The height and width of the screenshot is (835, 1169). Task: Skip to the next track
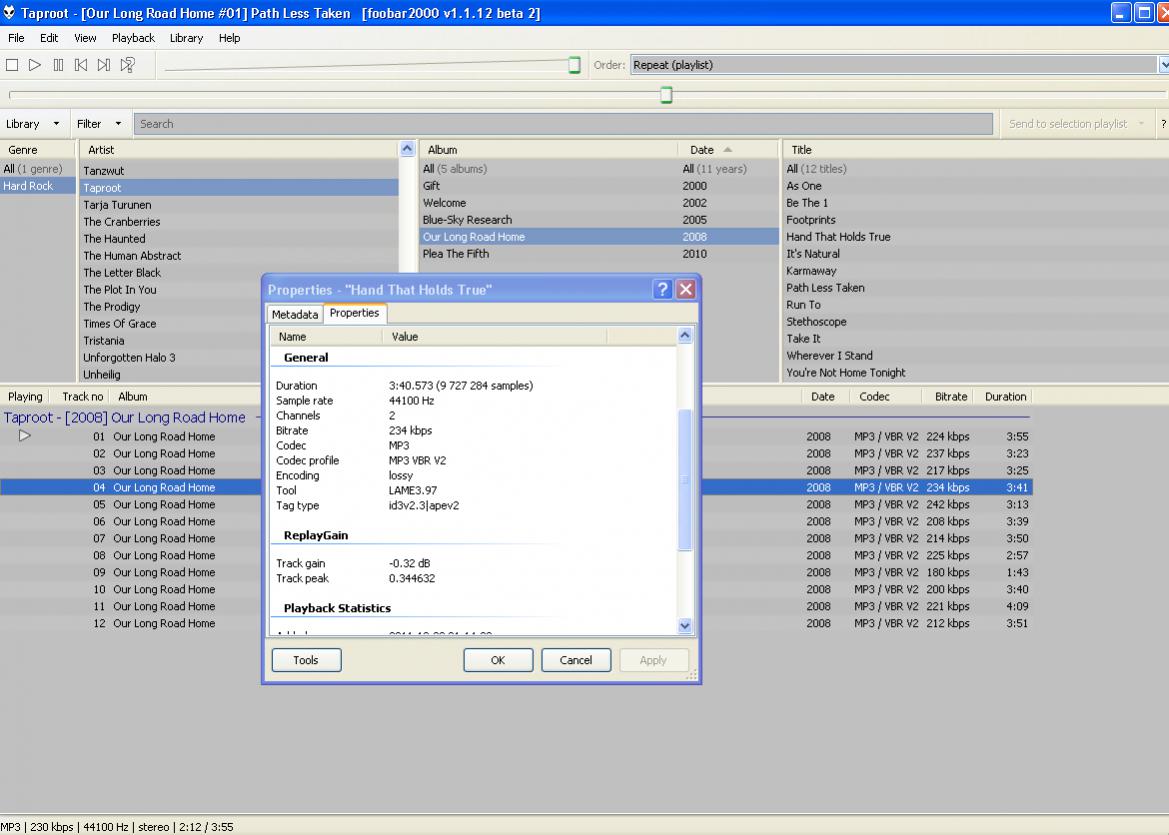[x=104, y=65]
